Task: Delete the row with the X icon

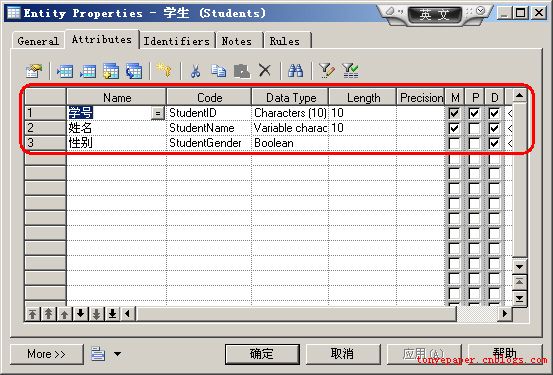Action: (x=265, y=70)
